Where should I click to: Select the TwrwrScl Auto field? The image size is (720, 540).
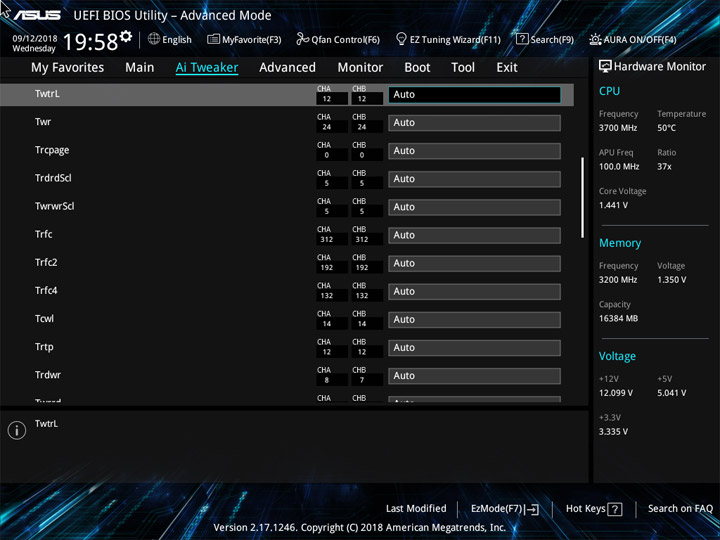[474, 207]
